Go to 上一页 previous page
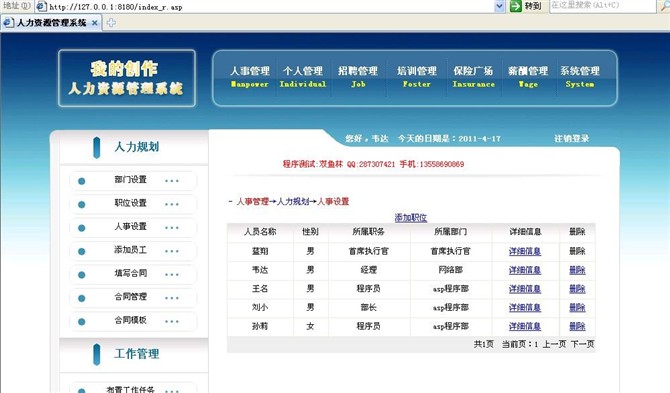The image size is (670, 393). (x=554, y=344)
